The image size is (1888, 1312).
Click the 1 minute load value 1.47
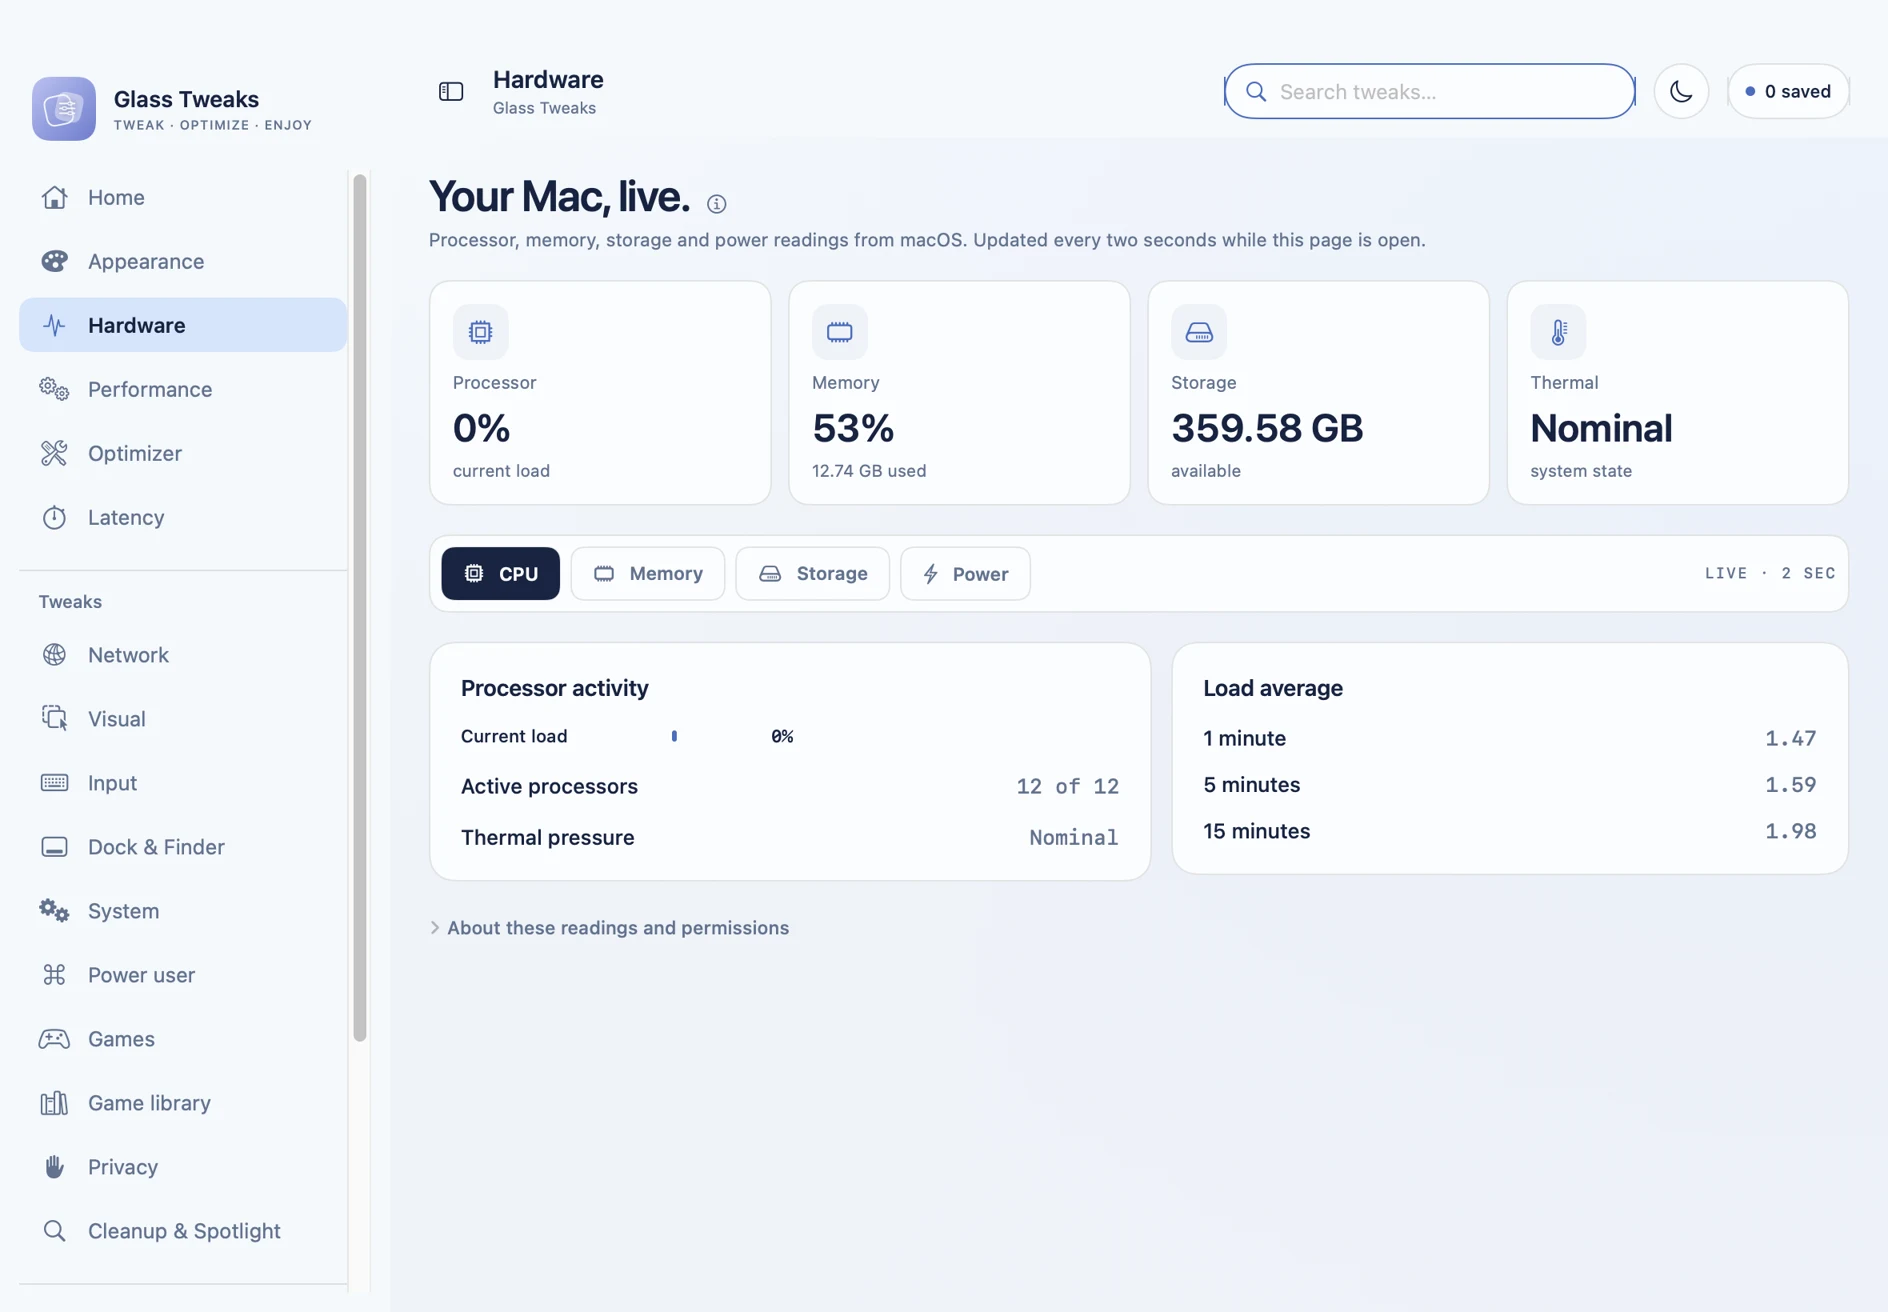1790,738
